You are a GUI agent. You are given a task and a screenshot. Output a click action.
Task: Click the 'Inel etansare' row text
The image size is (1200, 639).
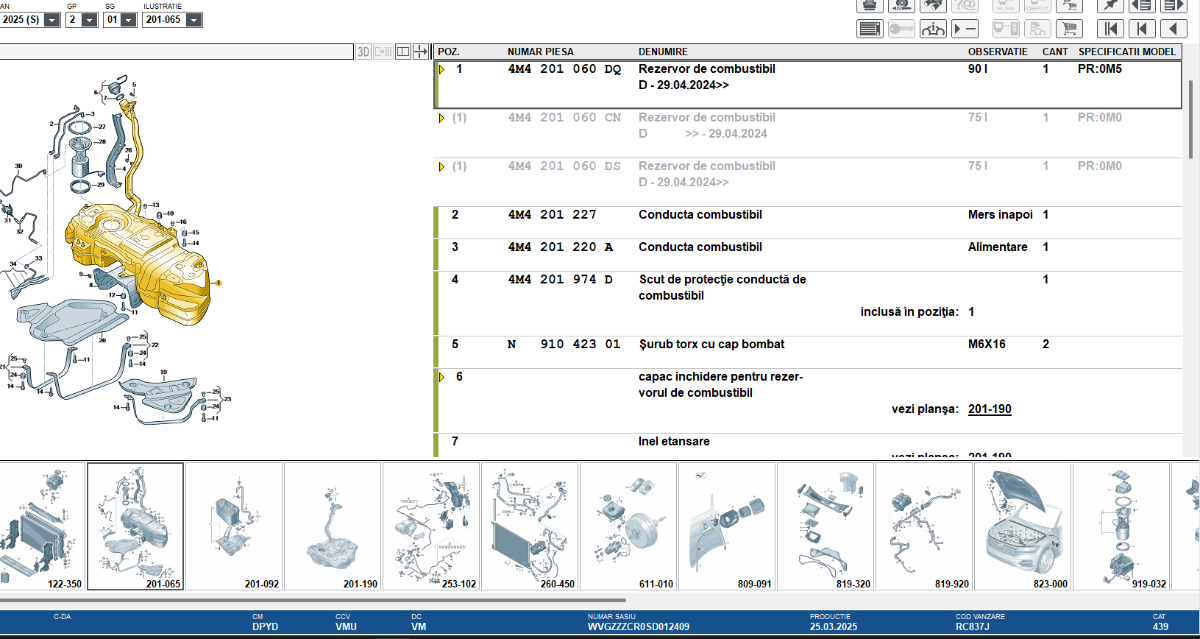click(x=674, y=441)
